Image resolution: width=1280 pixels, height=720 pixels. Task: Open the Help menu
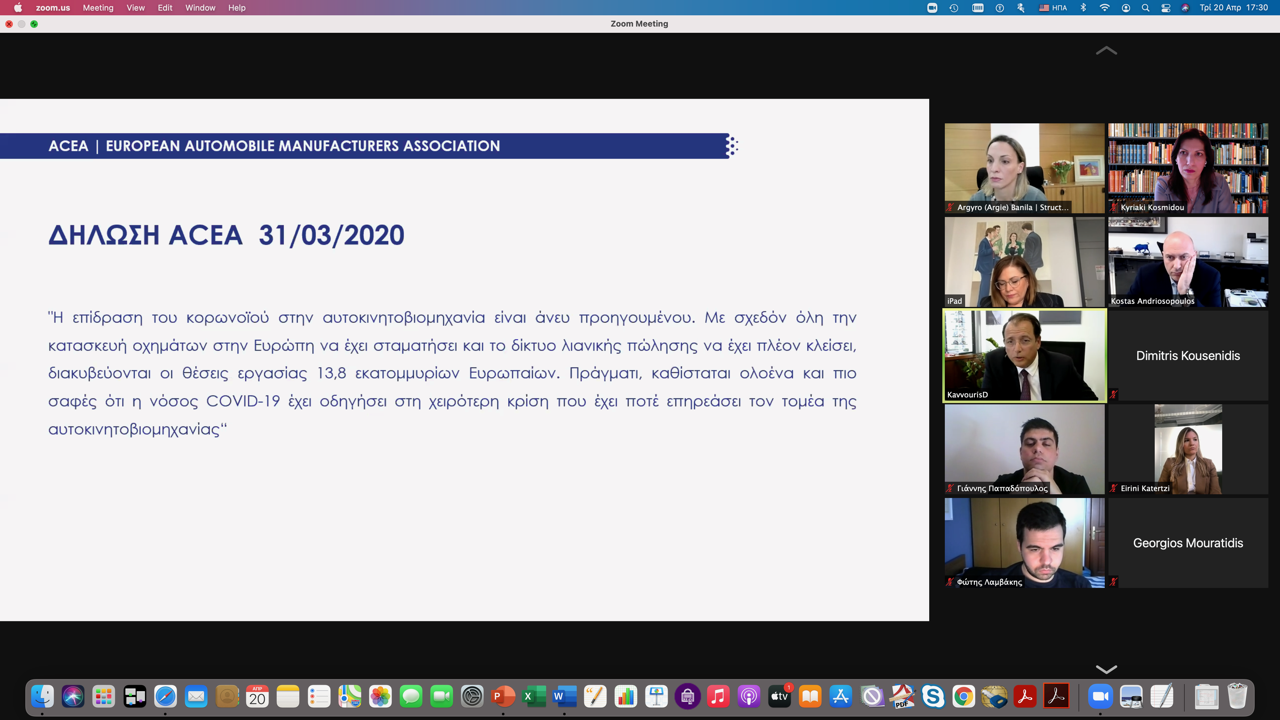pyautogui.click(x=237, y=8)
